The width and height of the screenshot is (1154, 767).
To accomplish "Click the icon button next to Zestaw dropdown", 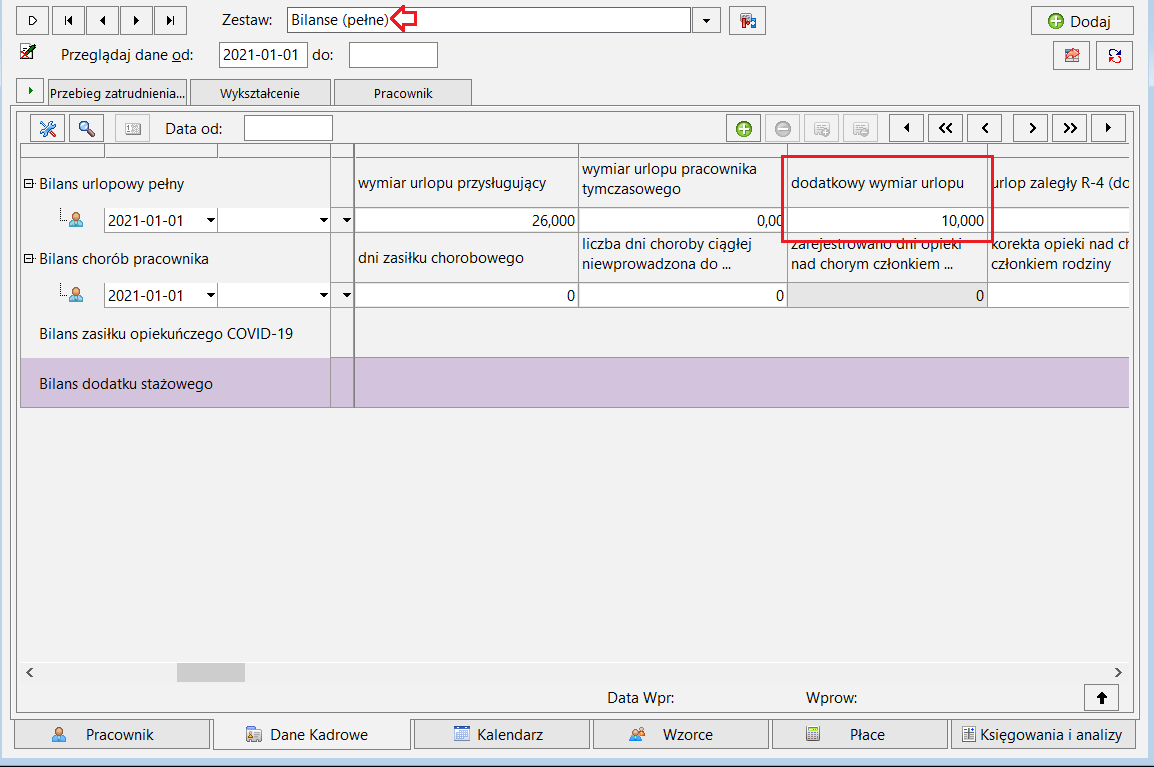I will pos(748,21).
